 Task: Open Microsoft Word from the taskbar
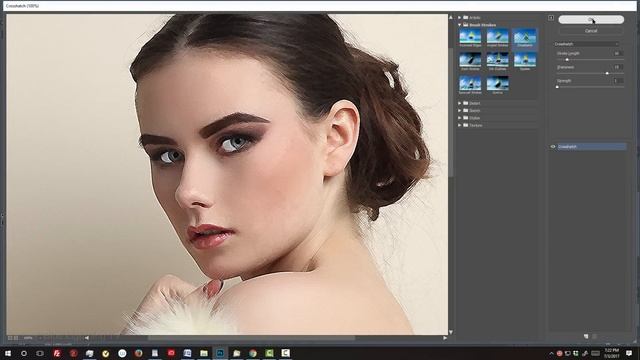187,353
